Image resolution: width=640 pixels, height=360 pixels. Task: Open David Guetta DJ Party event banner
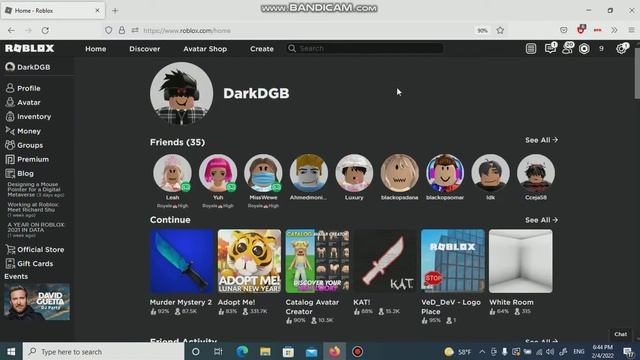[37, 302]
